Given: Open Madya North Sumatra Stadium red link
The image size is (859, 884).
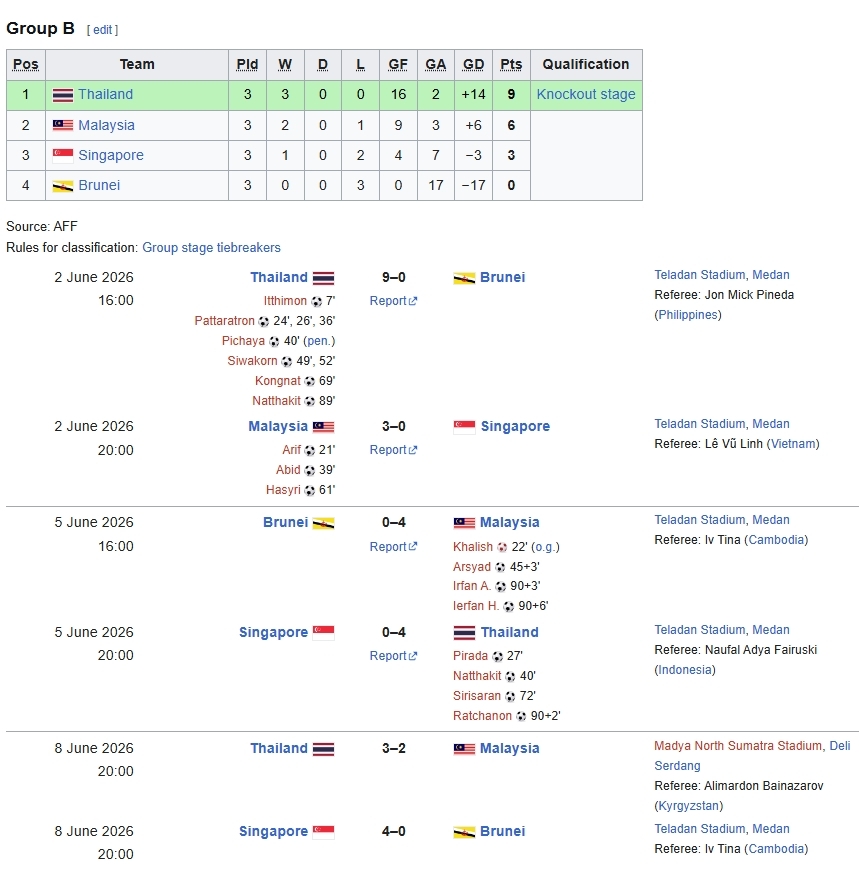Looking at the screenshot, I should pos(738,746).
